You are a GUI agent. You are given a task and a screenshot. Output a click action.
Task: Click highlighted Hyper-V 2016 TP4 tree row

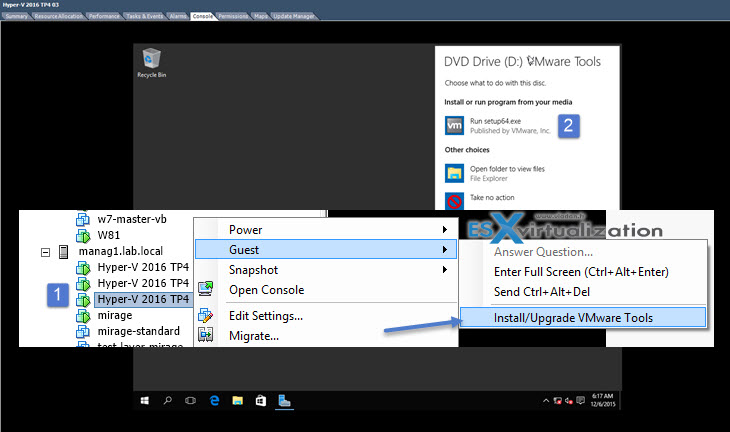click(x=143, y=299)
